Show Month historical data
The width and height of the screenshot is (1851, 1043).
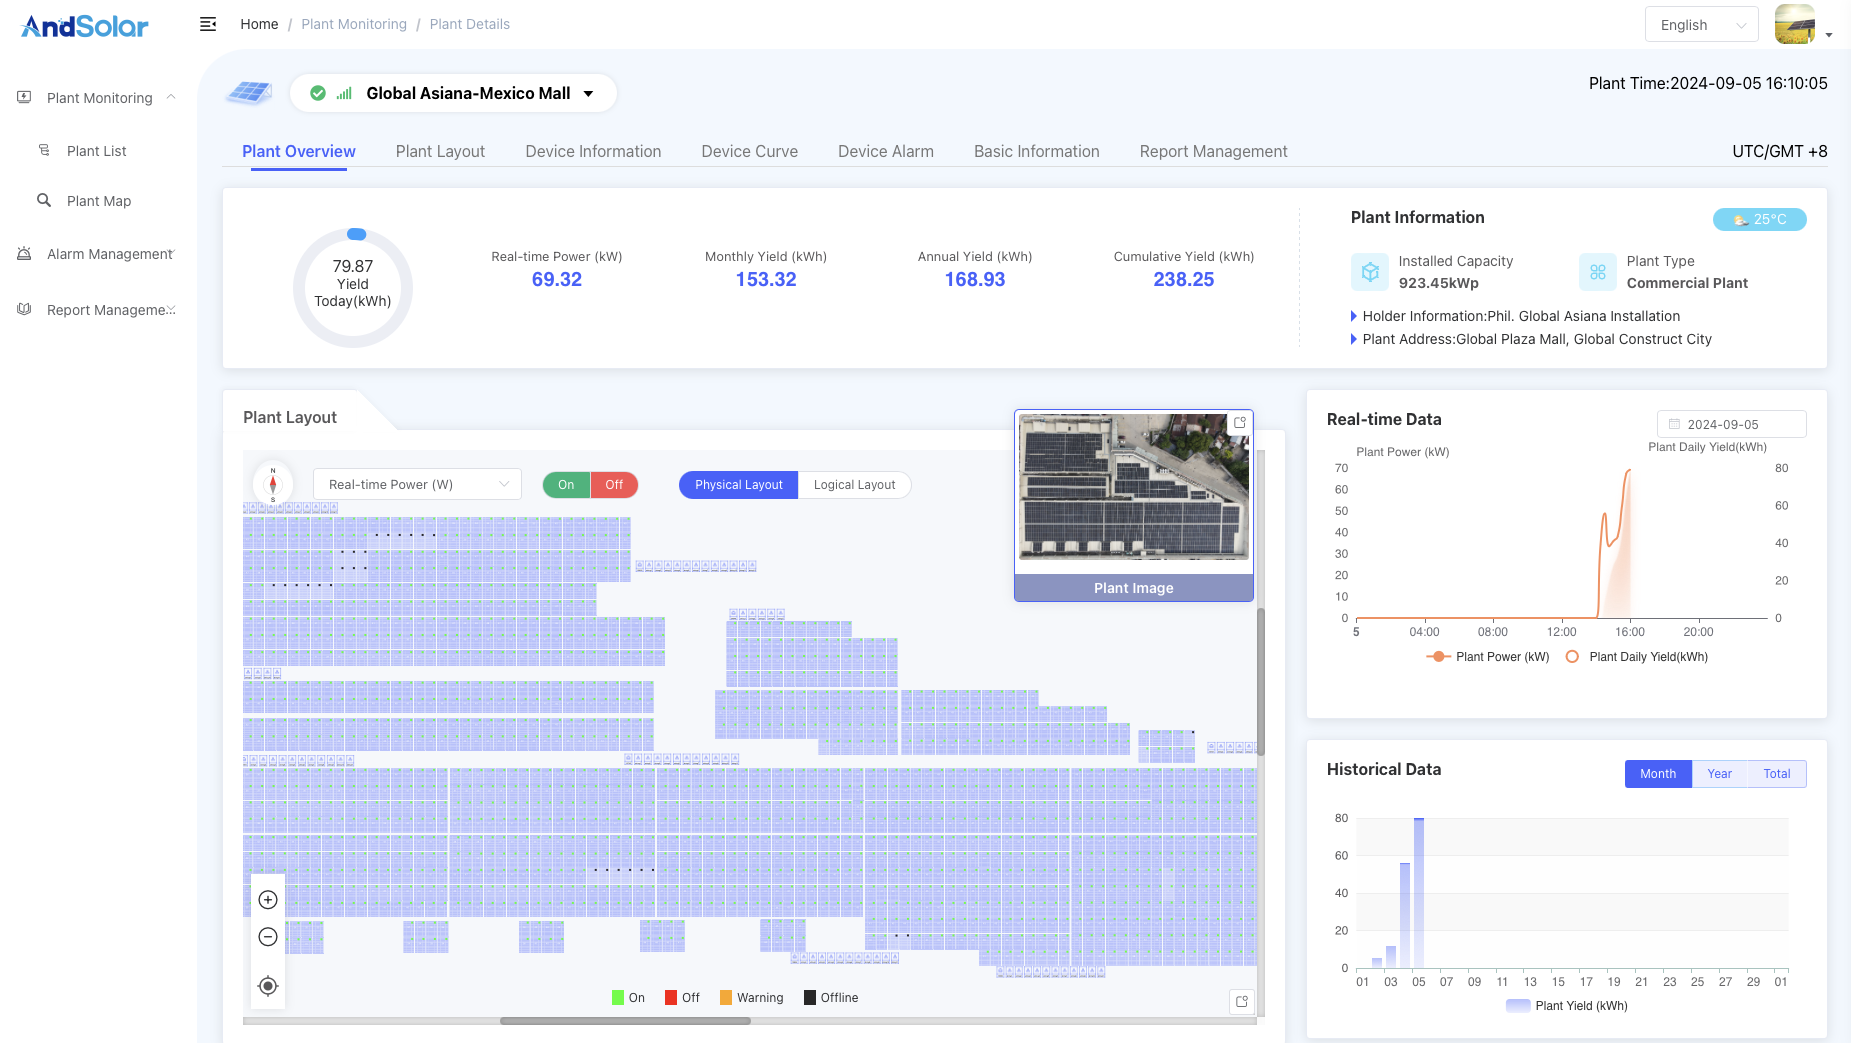point(1658,774)
